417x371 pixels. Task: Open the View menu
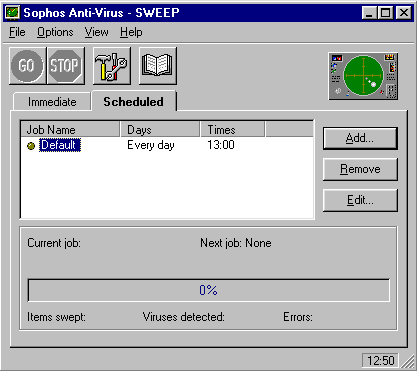click(96, 32)
